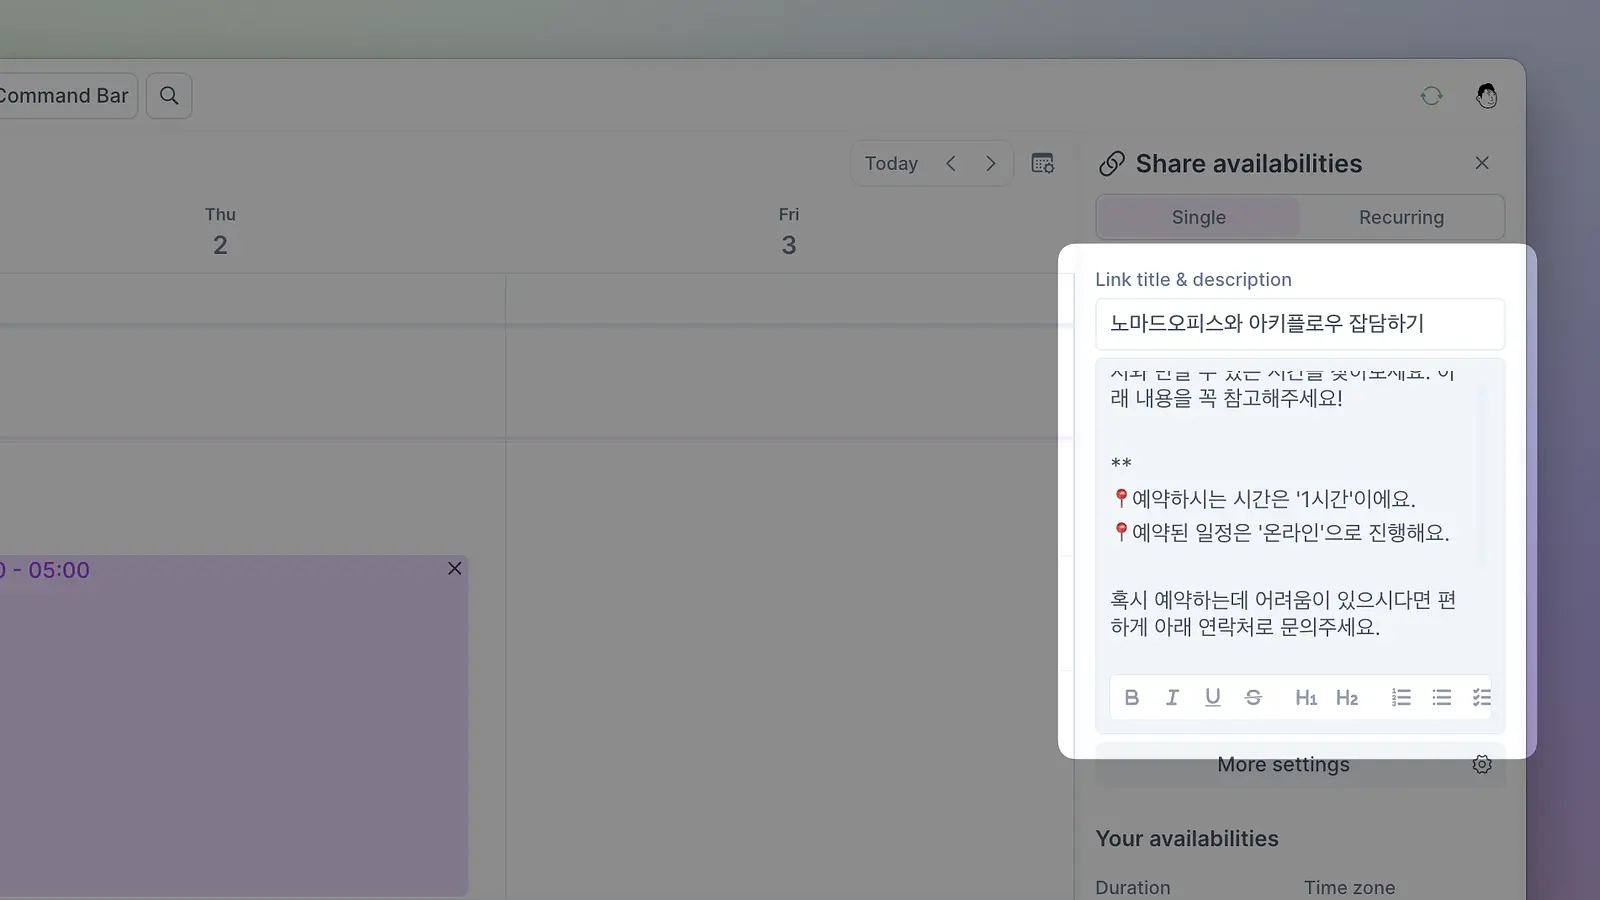Jump to Today in the calendar
1600x900 pixels.
pyautogui.click(x=891, y=163)
